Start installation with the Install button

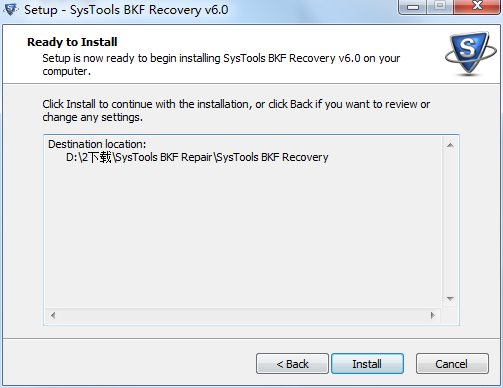367,364
